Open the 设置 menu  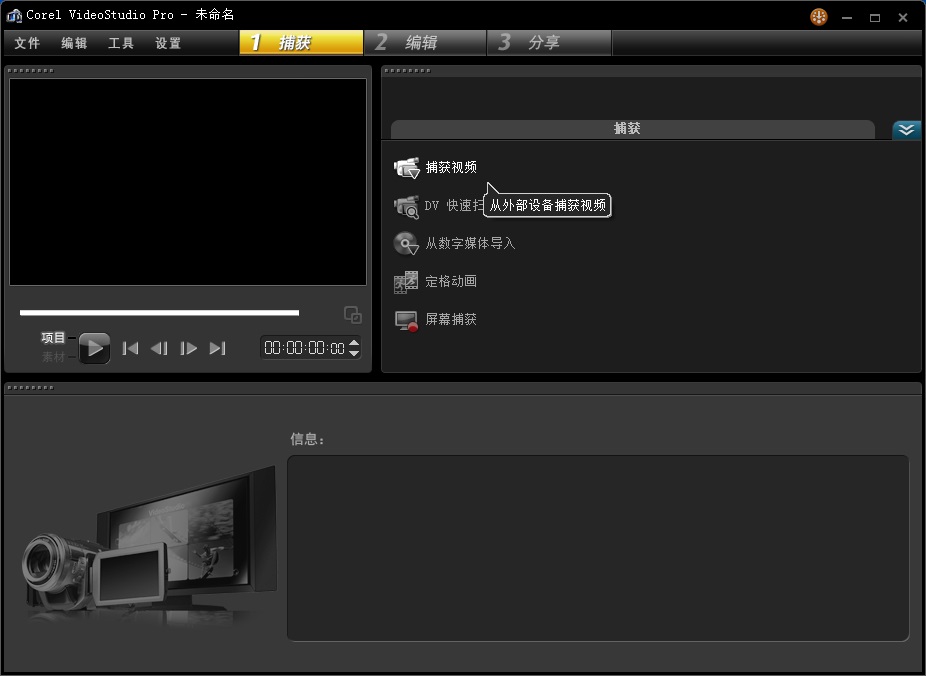168,44
